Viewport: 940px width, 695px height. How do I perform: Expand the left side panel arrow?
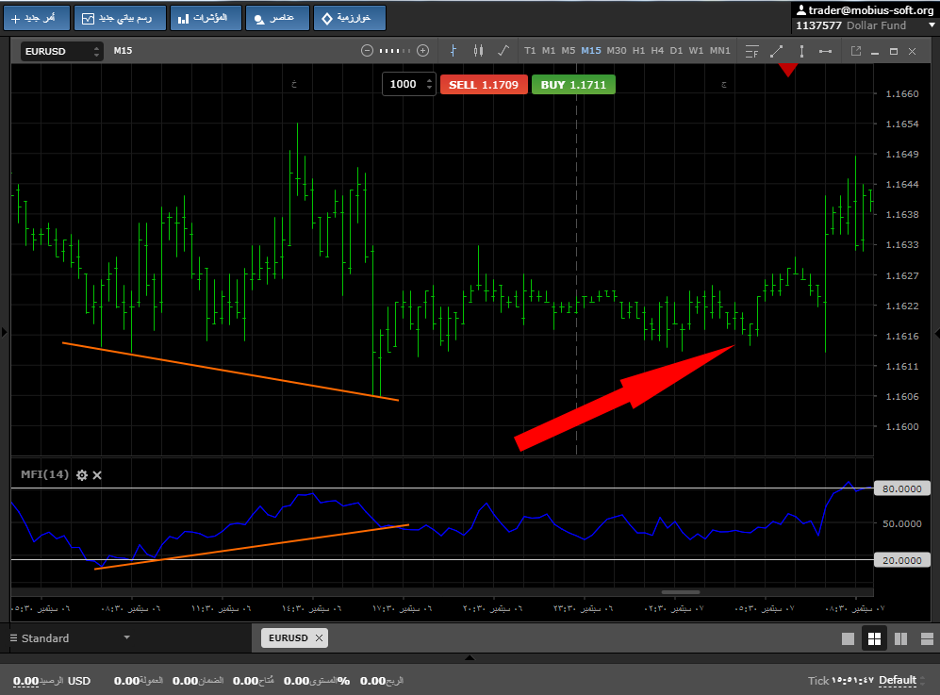pos(4,332)
